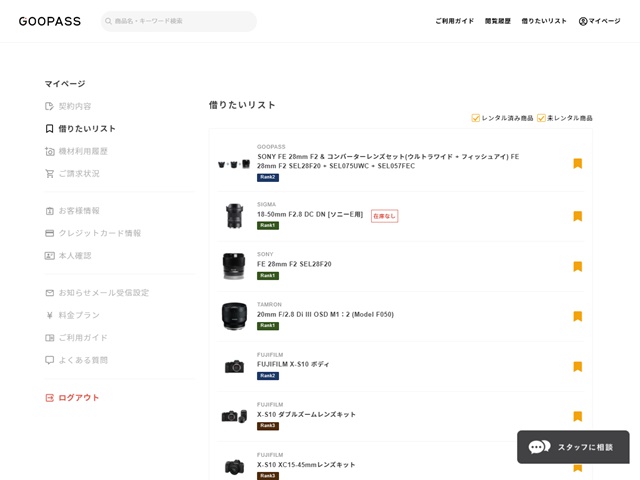Image resolution: width=640 pixels, height=480 pixels.
Task: Open the スタッフに相談 chat button
Action: pos(573,447)
